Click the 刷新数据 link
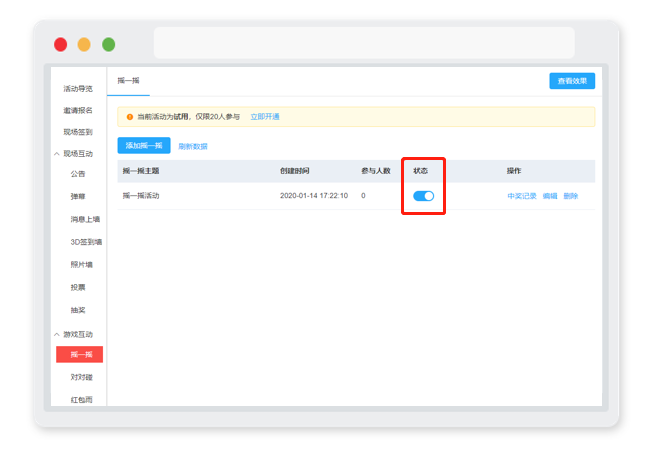650x450 pixels. pyautogui.click(x=193, y=146)
